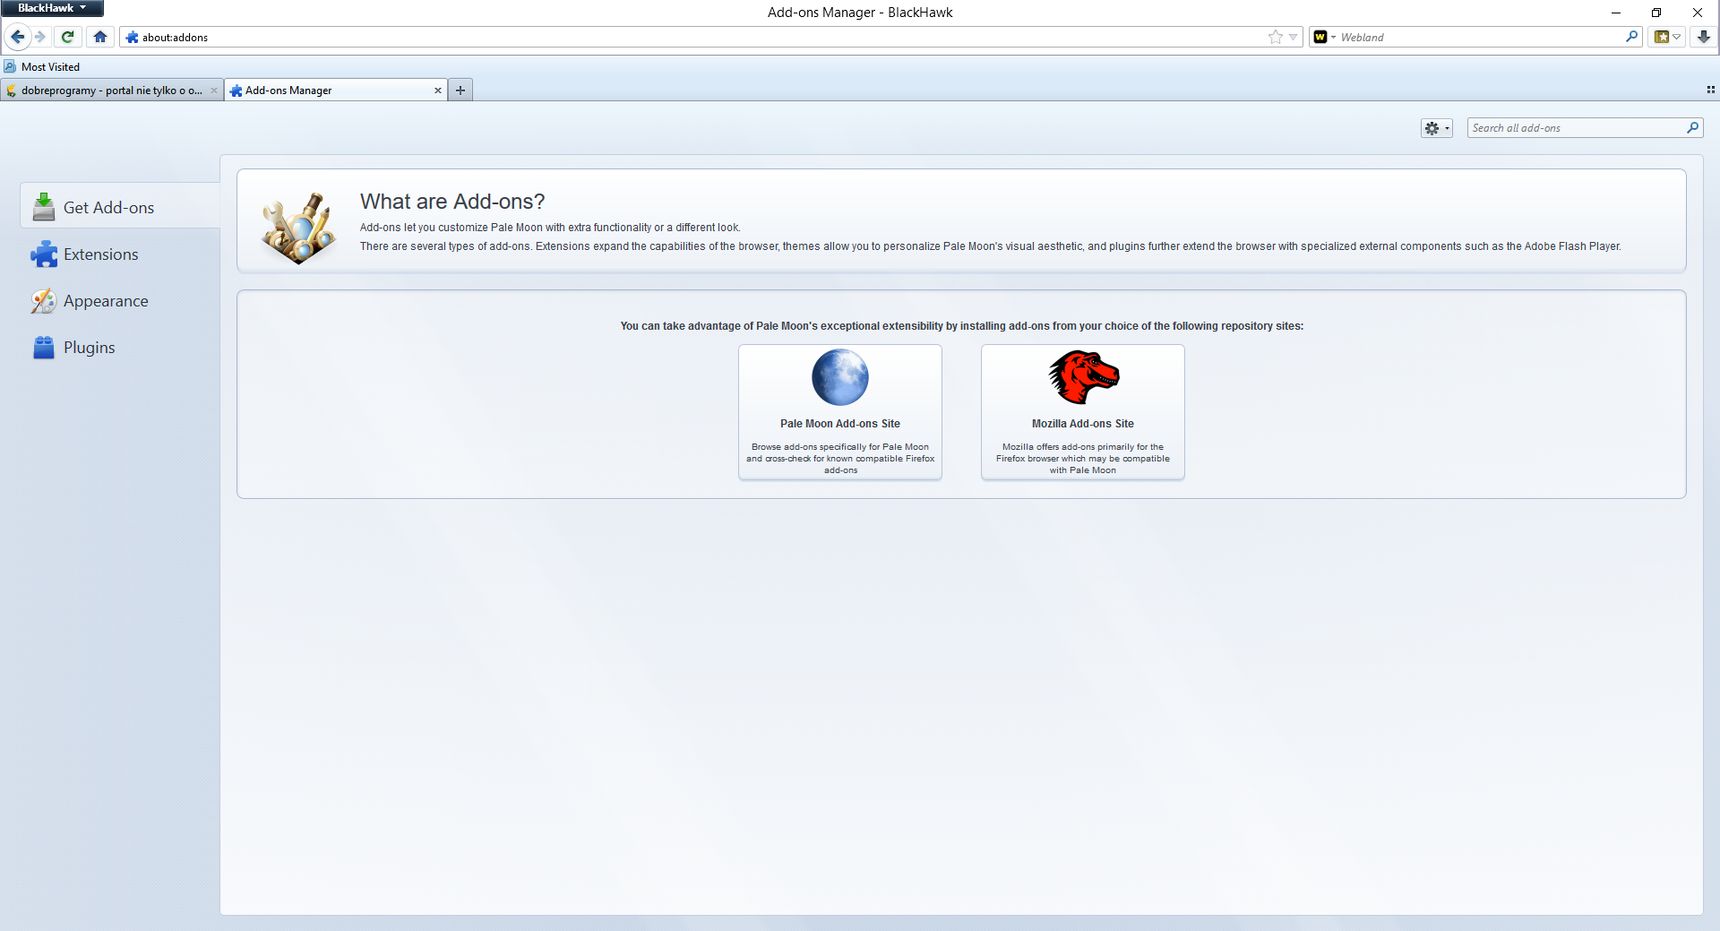This screenshot has height=931, width=1720.
Task: Bookmark this page with the star icon
Action: tap(1275, 37)
